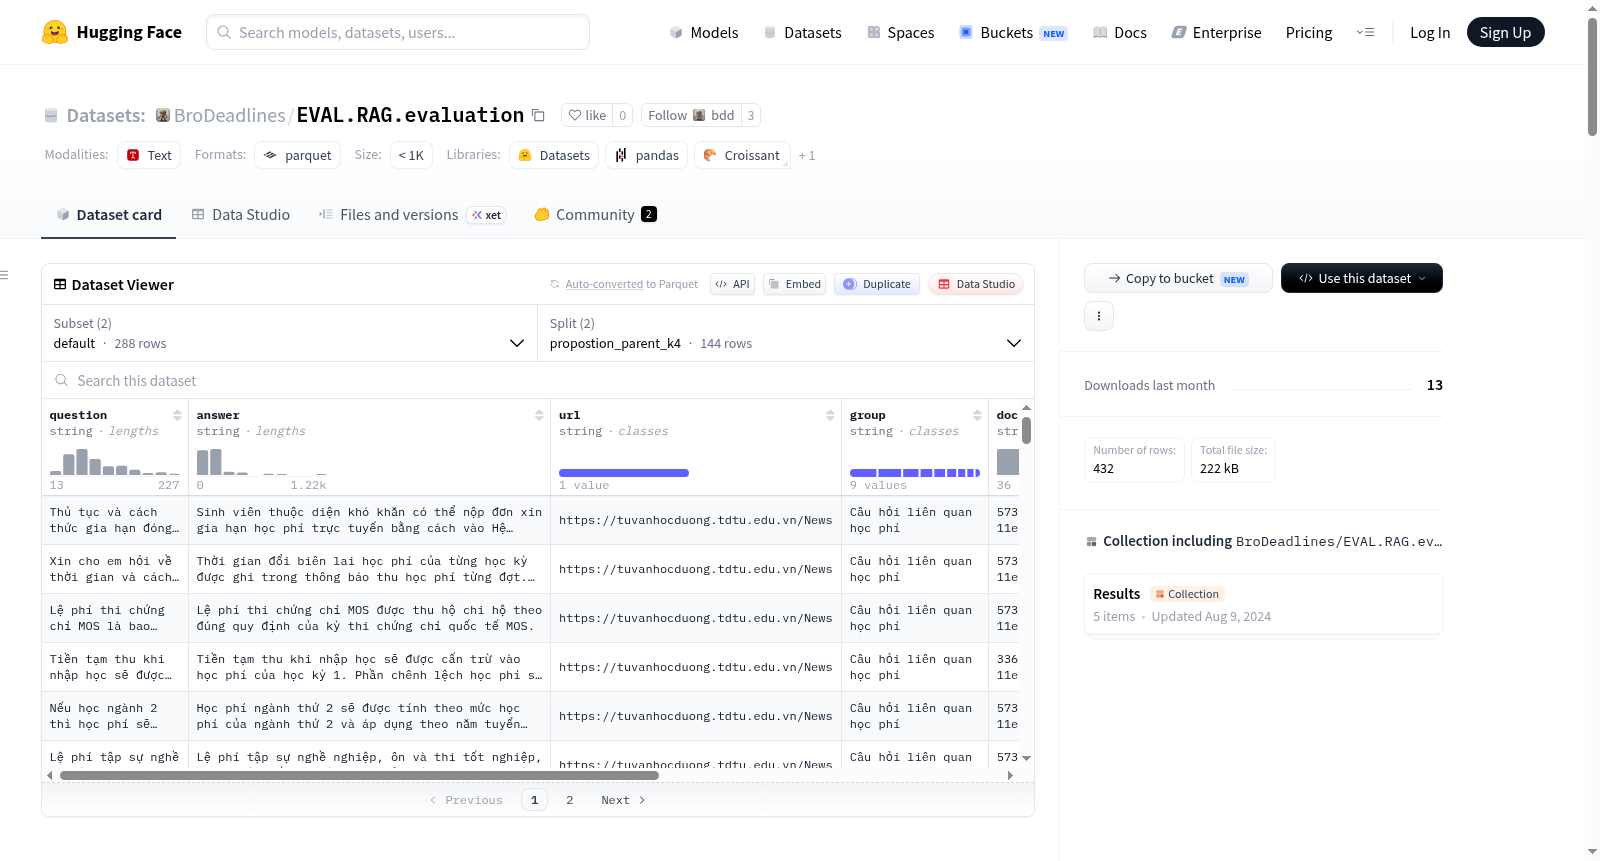Click the Hugging Face logo icon
This screenshot has width=1600, height=861.
coord(55,32)
